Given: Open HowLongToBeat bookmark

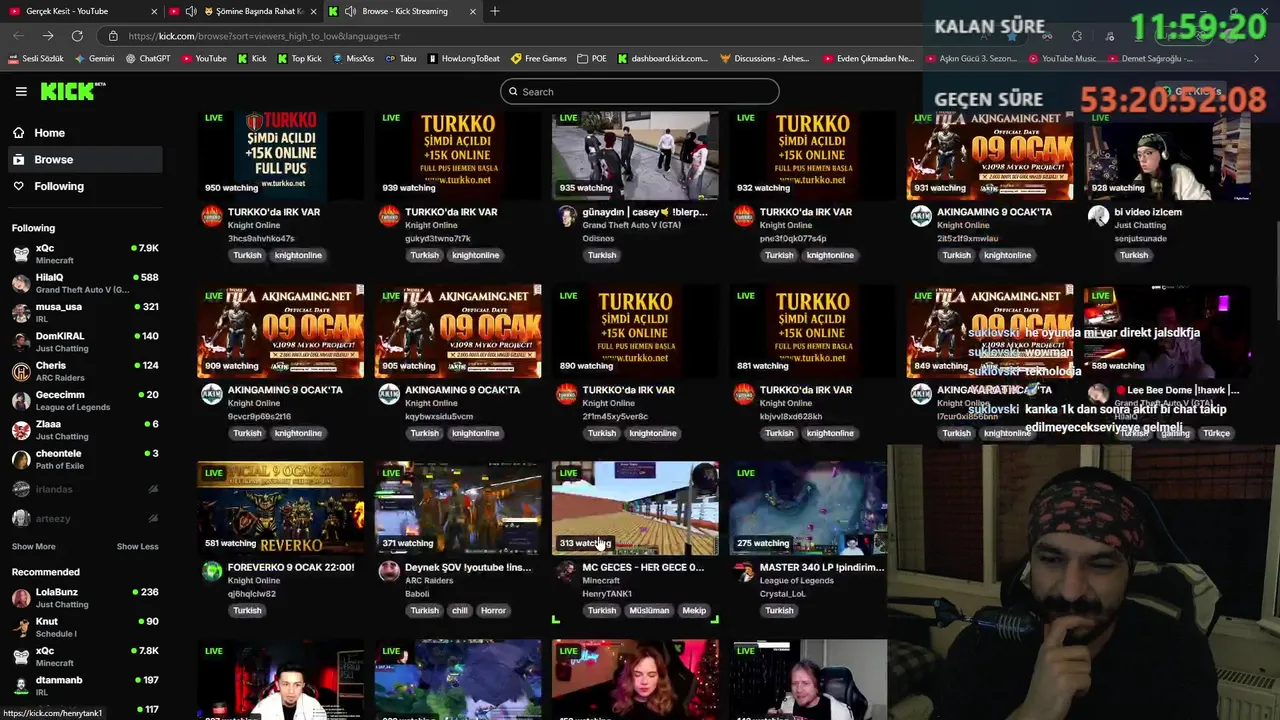Looking at the screenshot, I should [x=463, y=59].
